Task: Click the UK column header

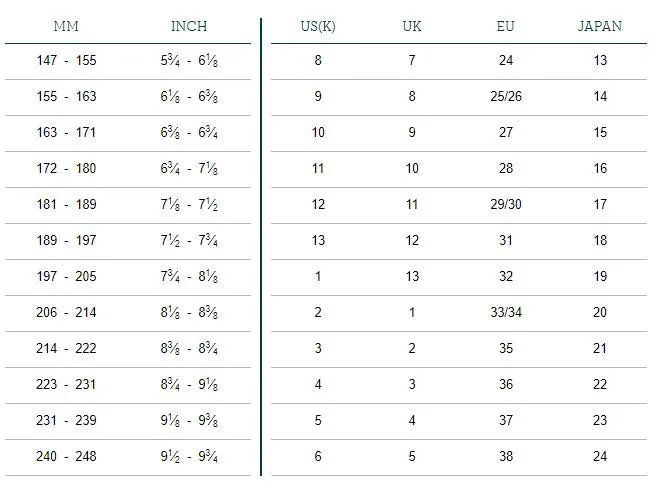Action: coord(411,27)
